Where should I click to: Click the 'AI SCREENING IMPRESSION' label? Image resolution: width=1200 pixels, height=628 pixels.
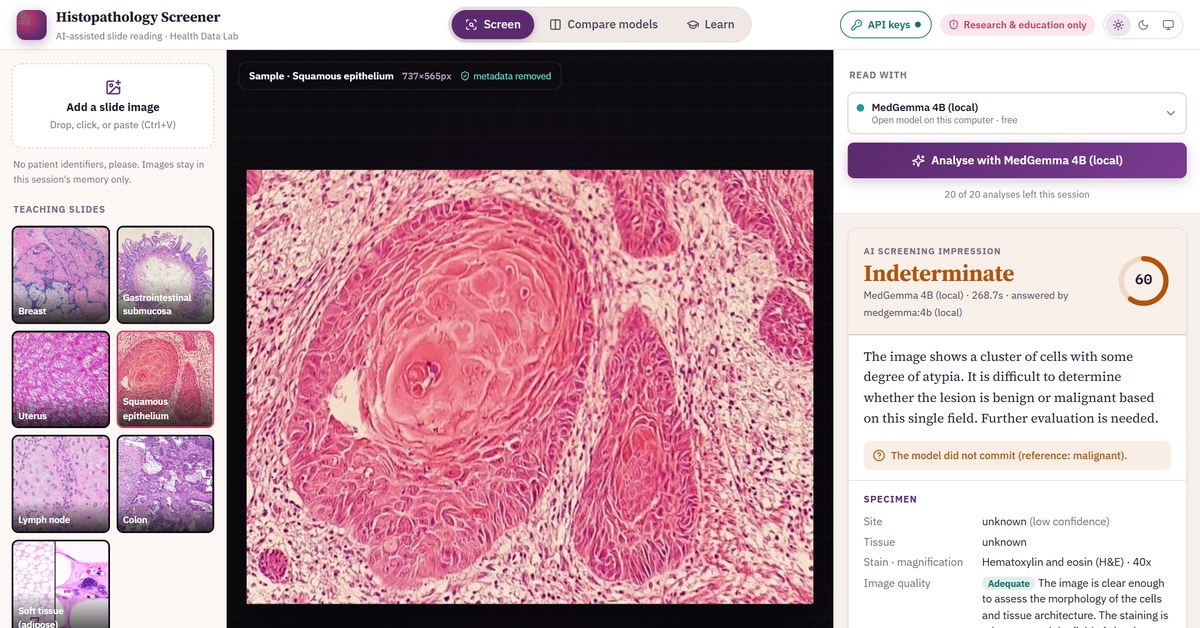point(932,251)
